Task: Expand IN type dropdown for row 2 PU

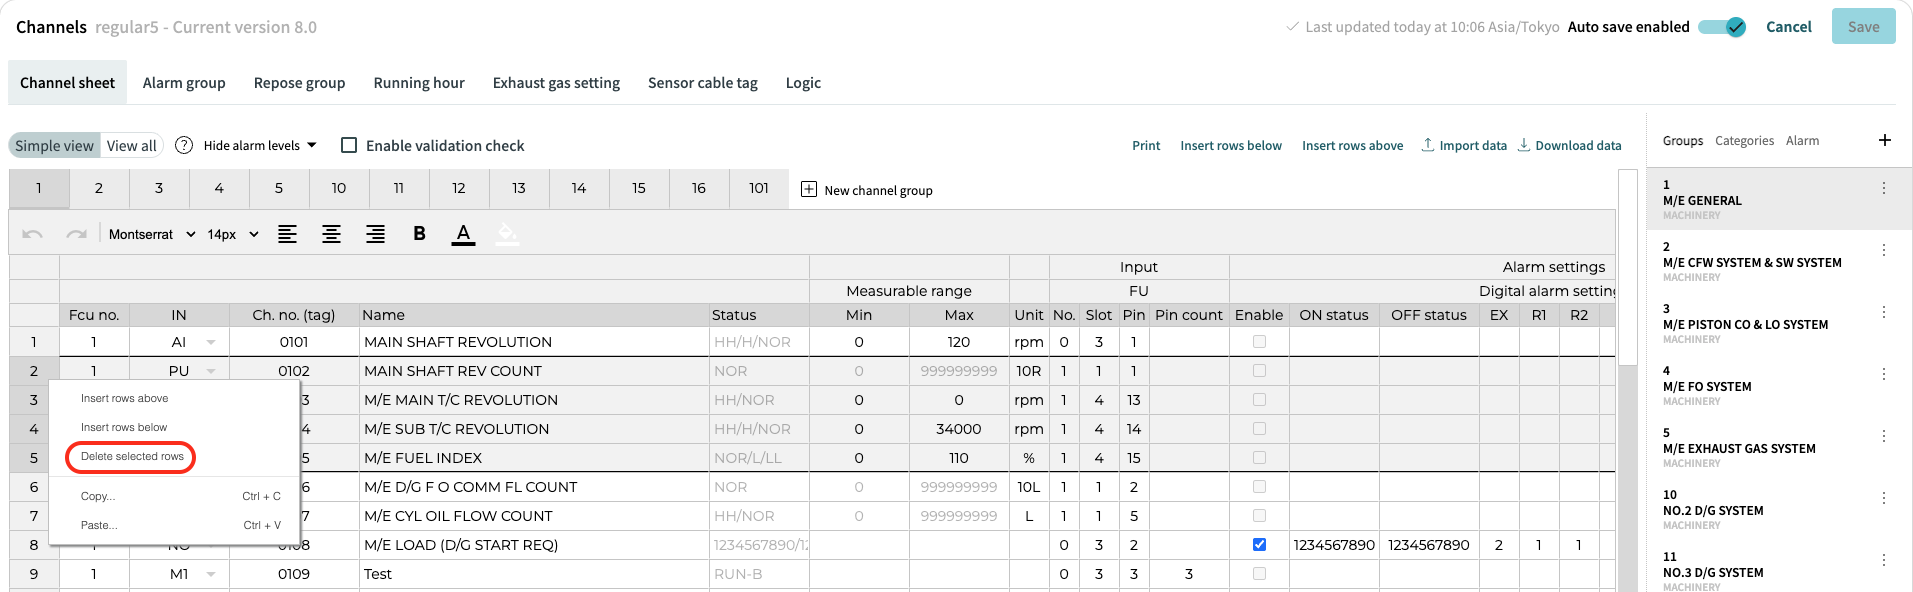Action: 211,371
